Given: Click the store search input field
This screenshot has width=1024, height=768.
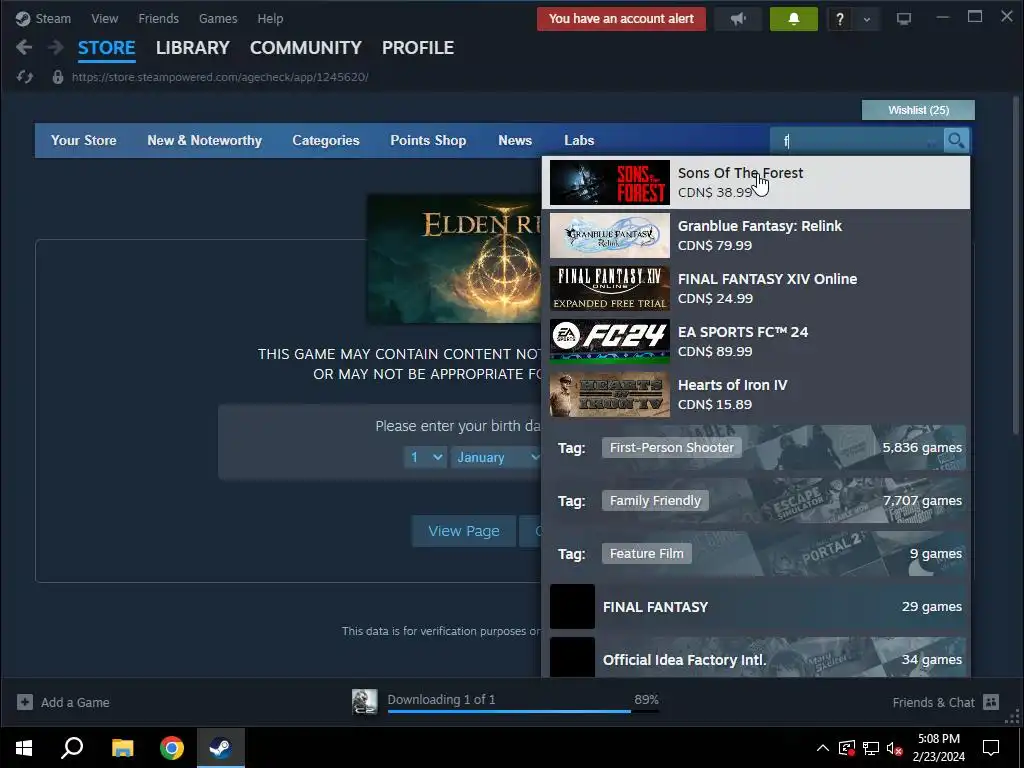Looking at the screenshot, I should 857,140.
